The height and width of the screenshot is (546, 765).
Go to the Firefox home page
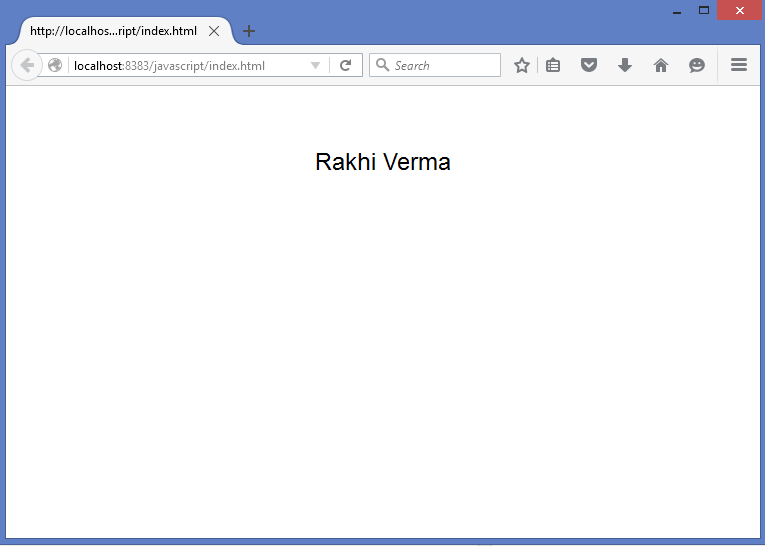[661, 65]
